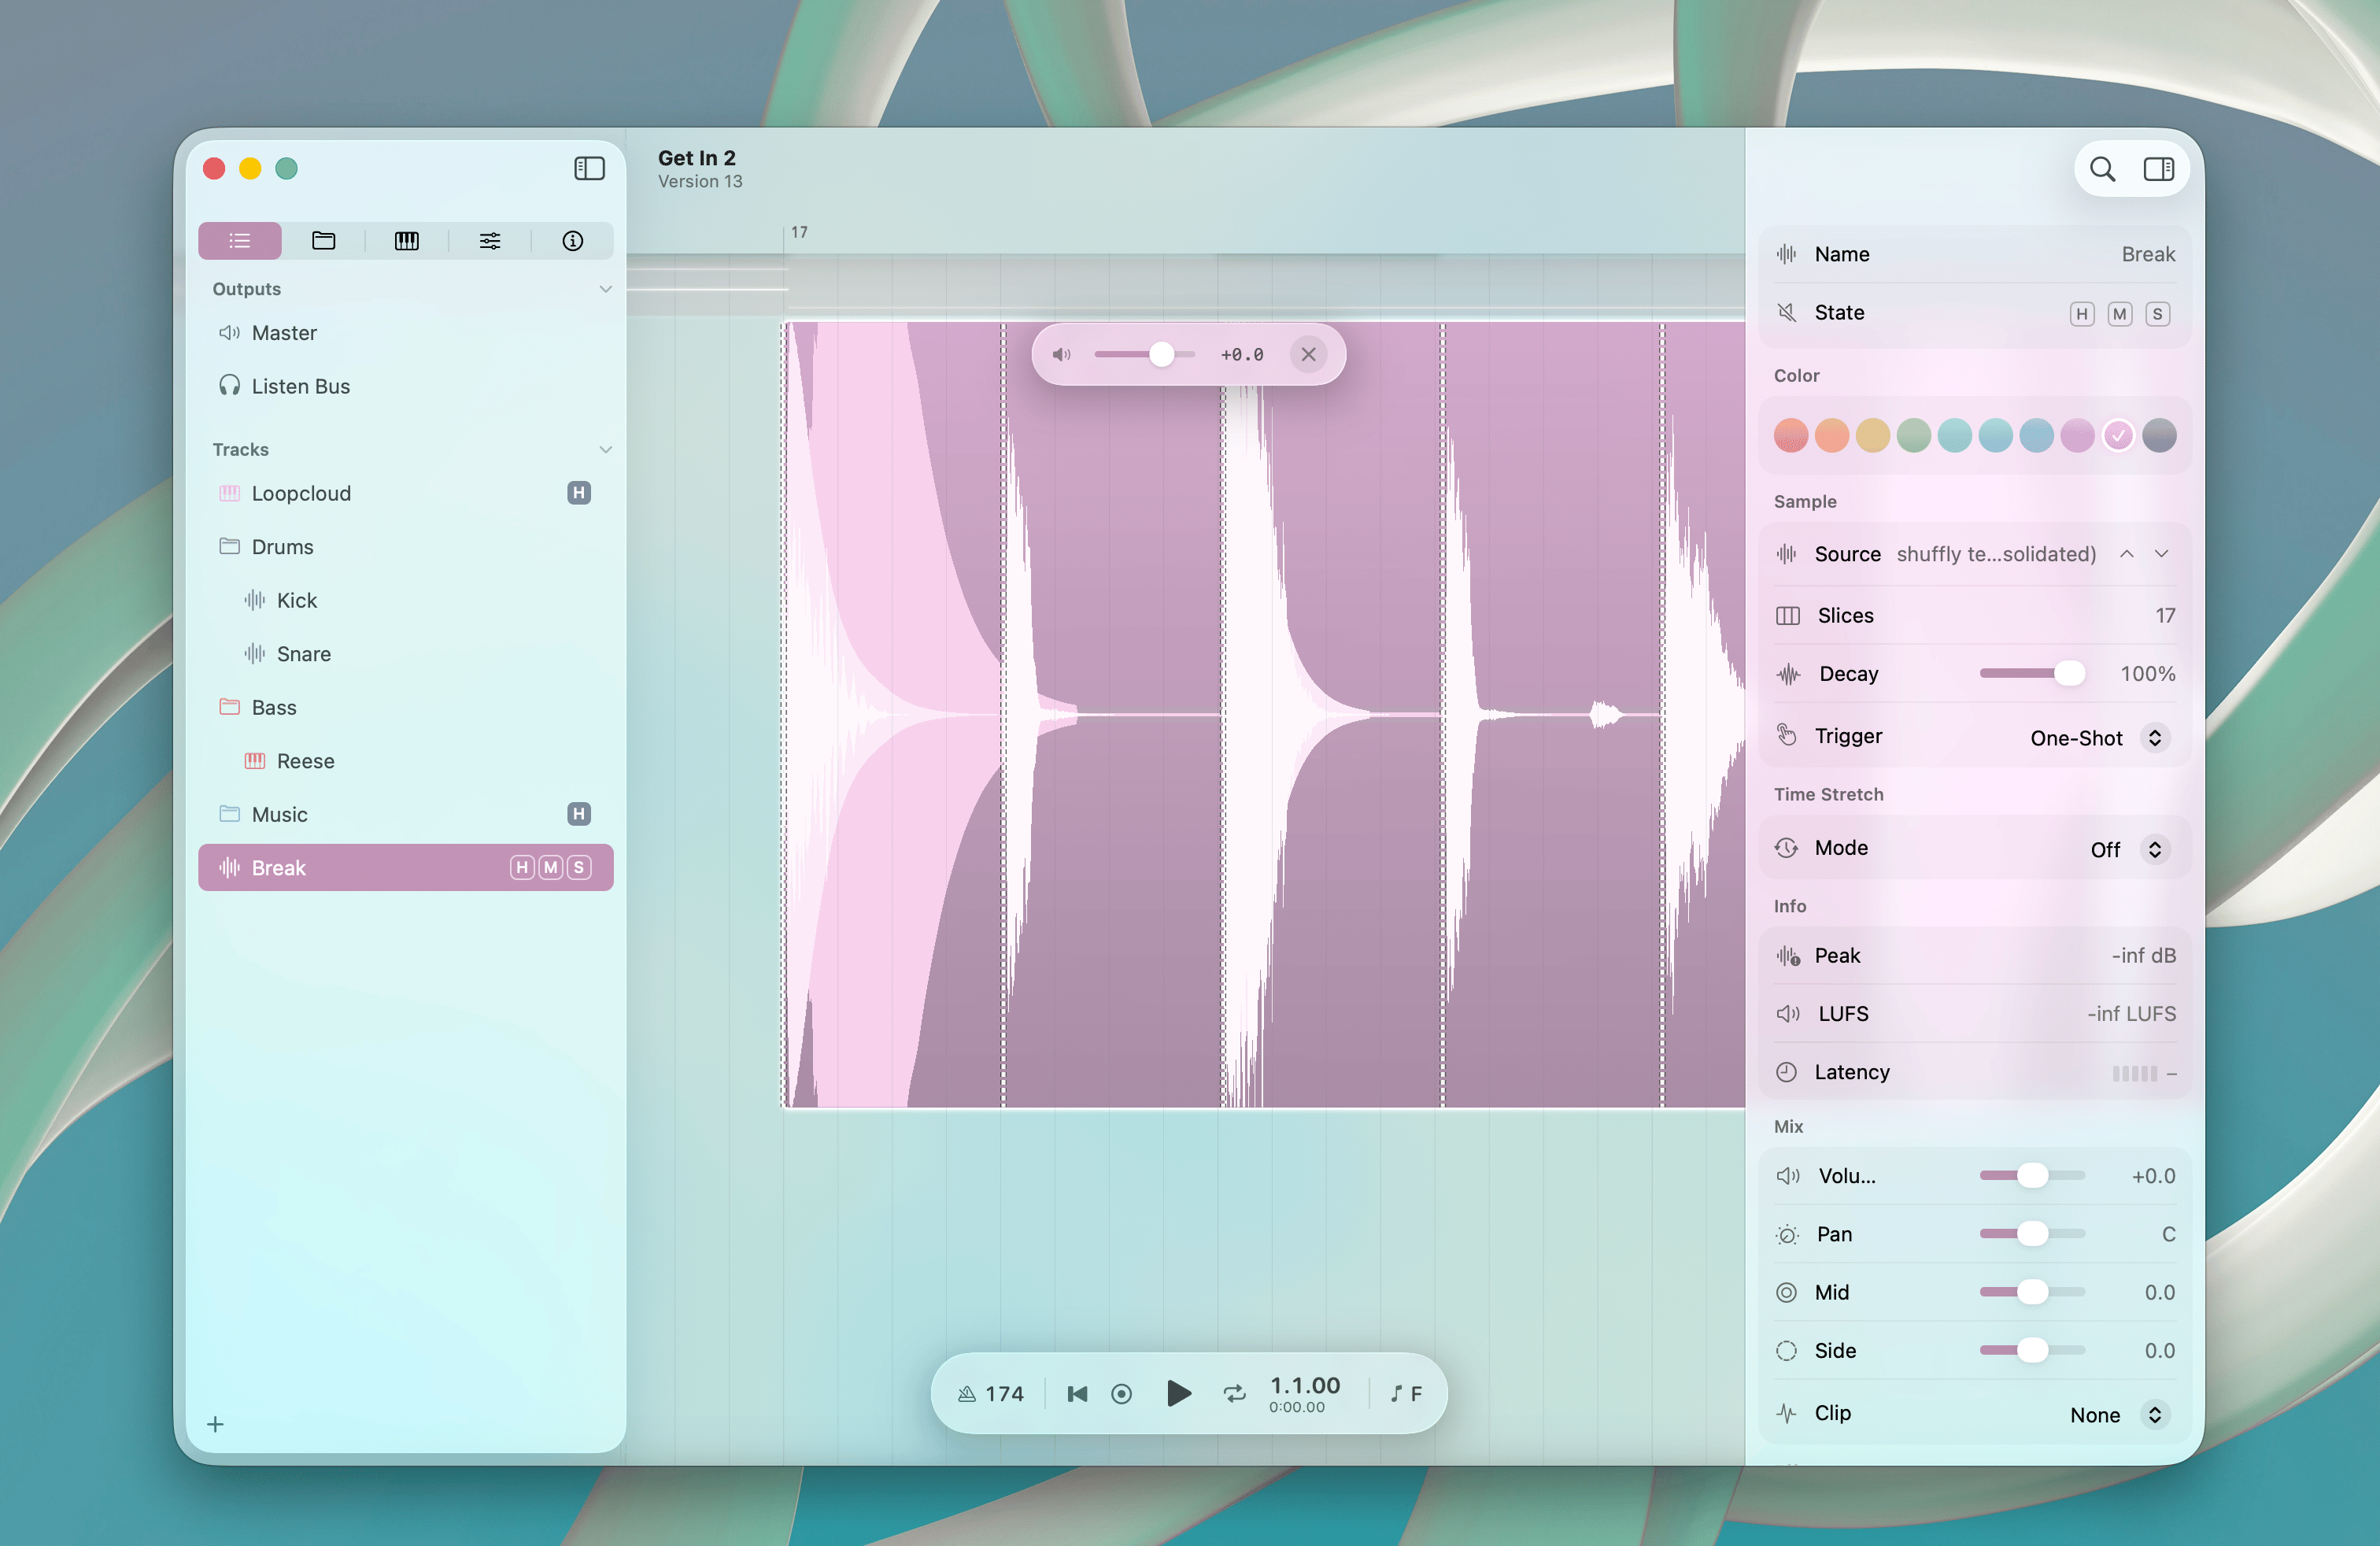The image size is (2380, 1546).
Task: Open the Clip None dropdown
Action: (x=2119, y=1415)
